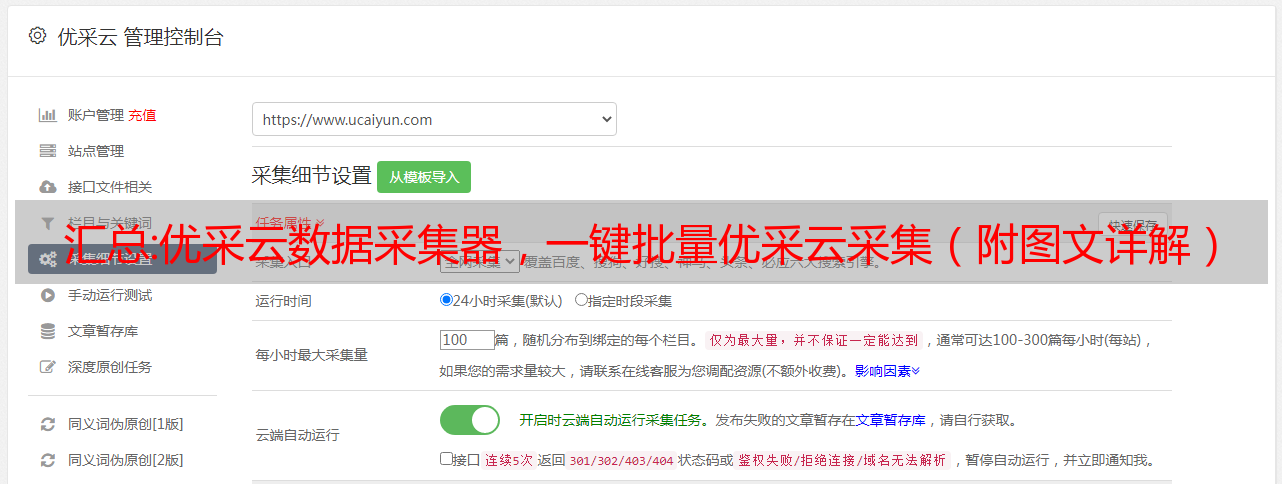Click the edit pencil icon for 深度原创任务

pyautogui.click(x=47, y=367)
